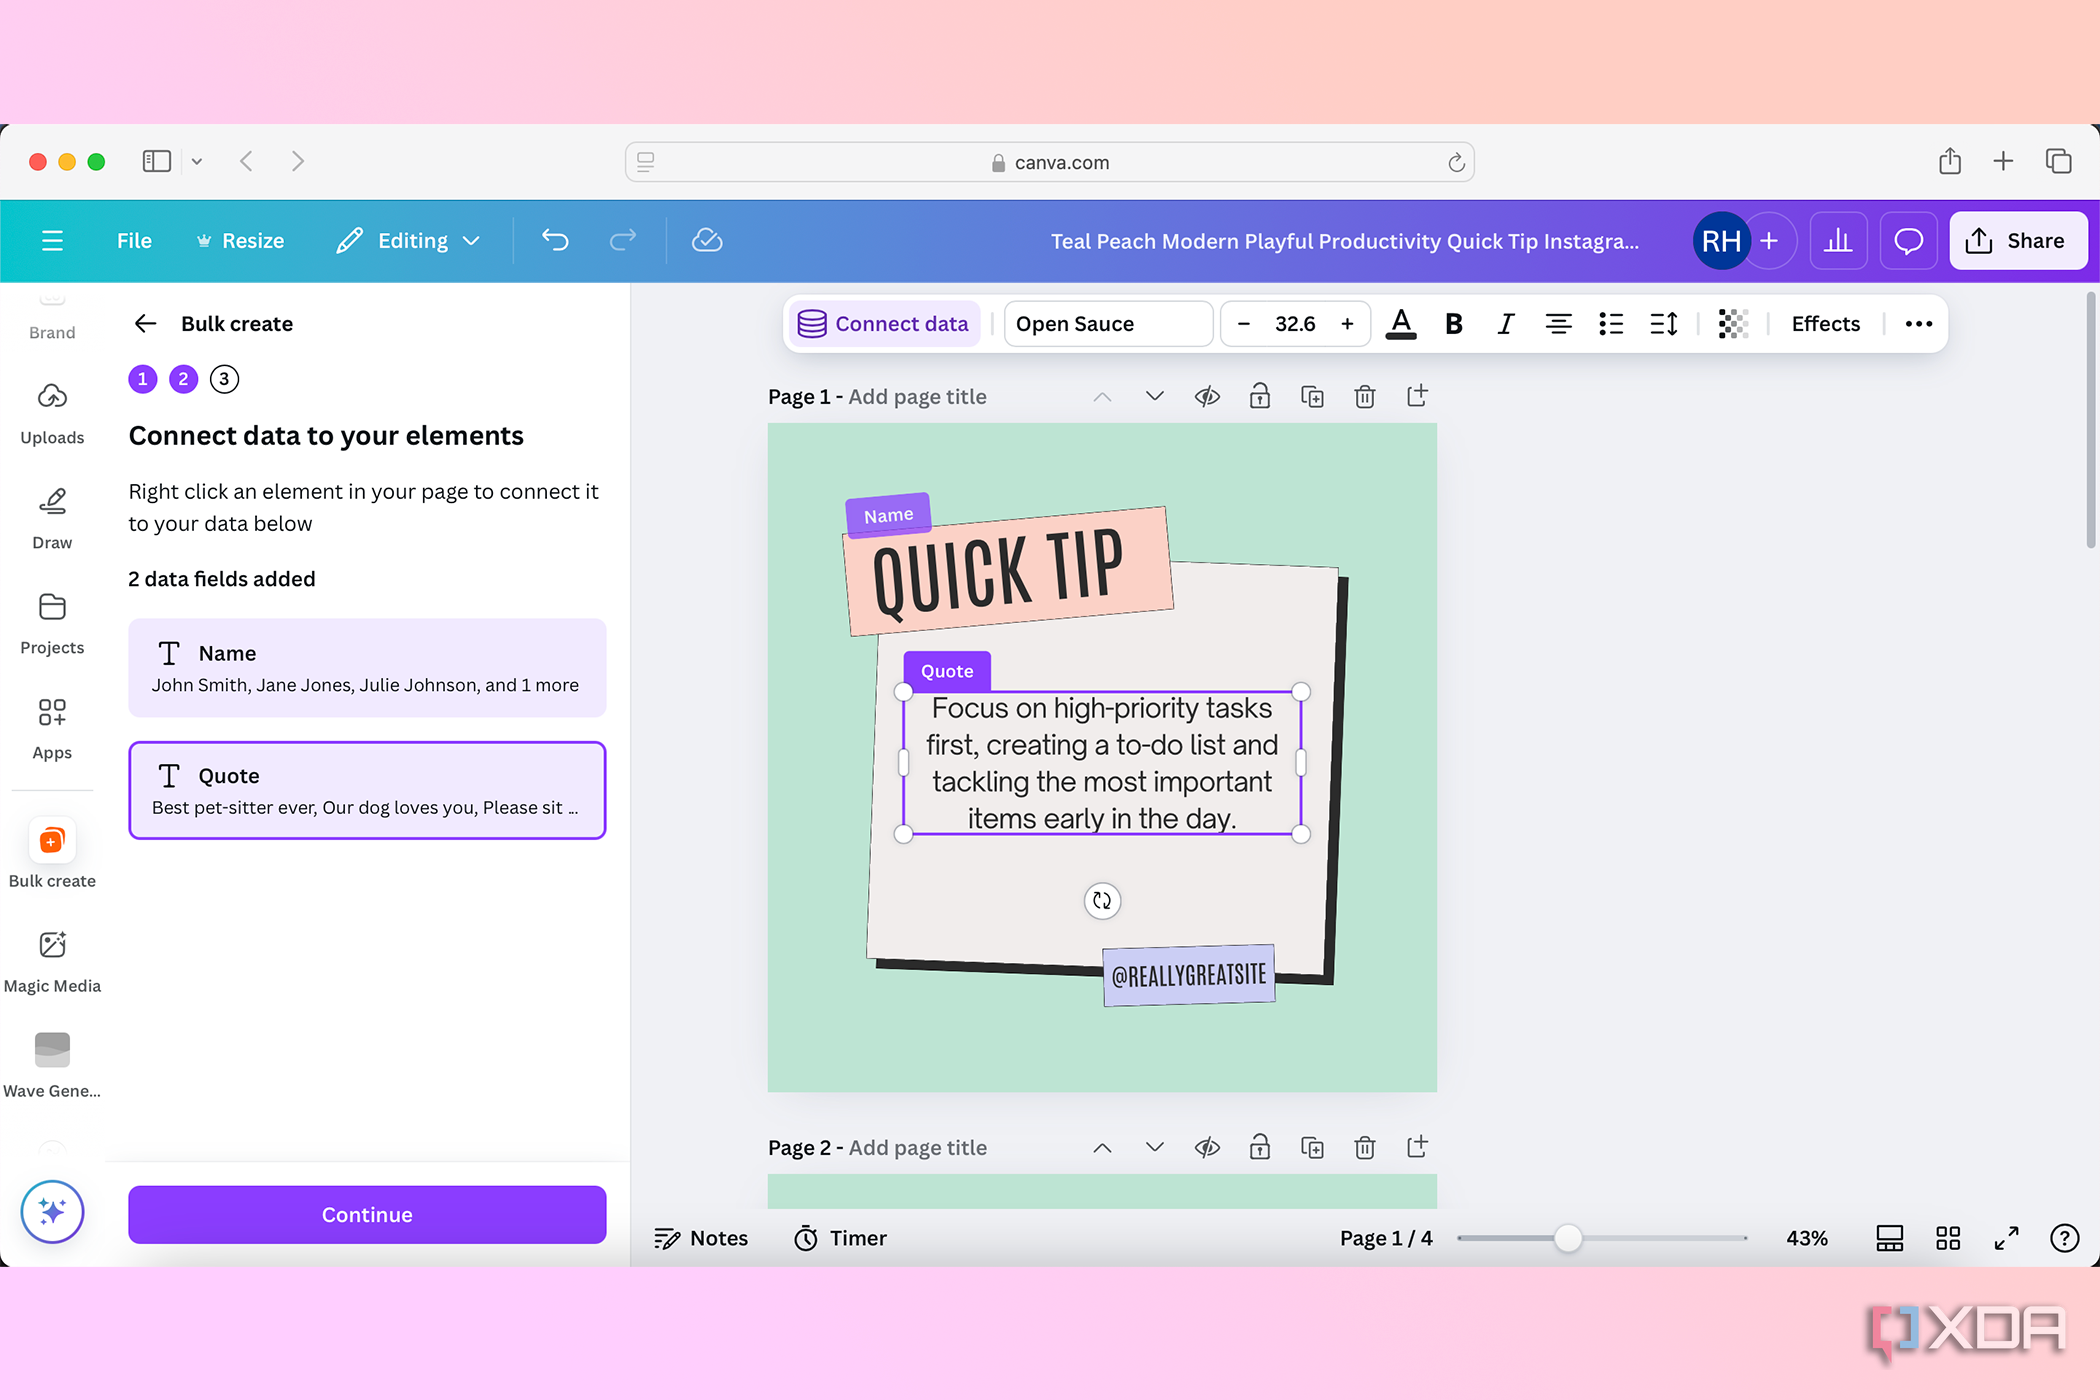Go to Bulk create step 2

pos(183,379)
